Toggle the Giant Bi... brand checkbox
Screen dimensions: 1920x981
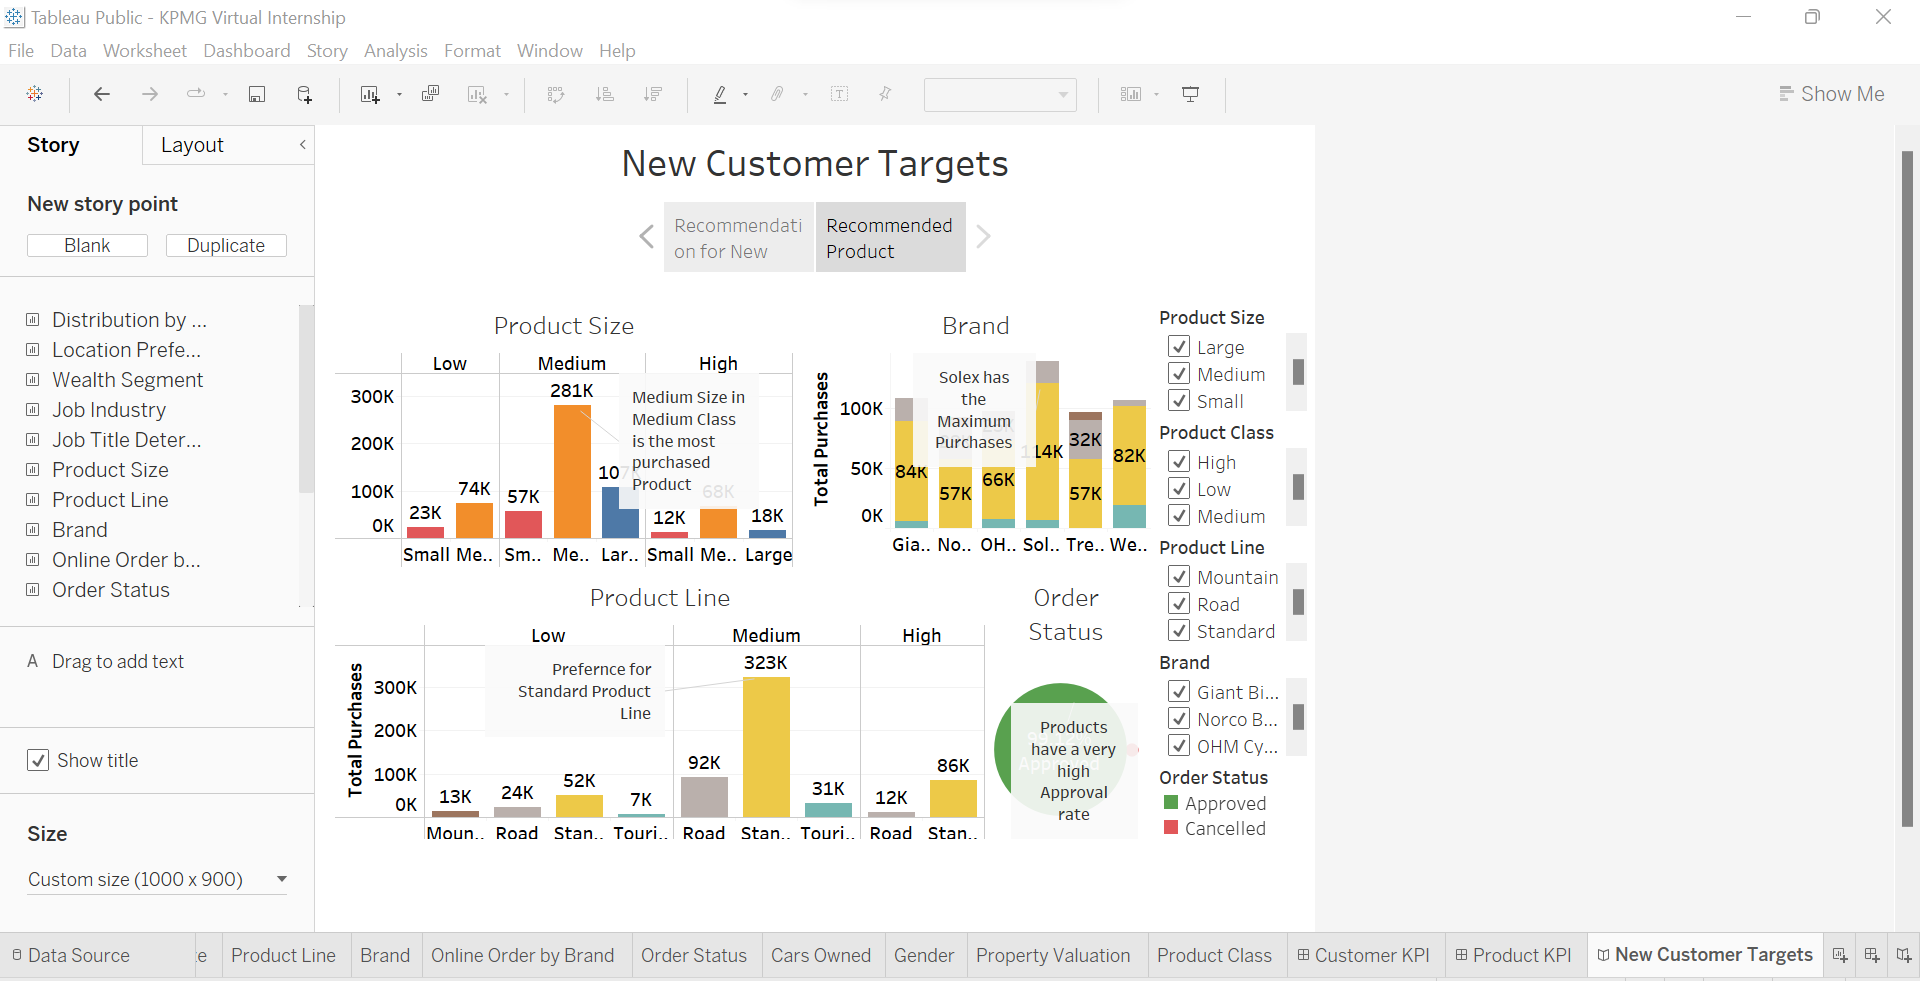coord(1179,692)
